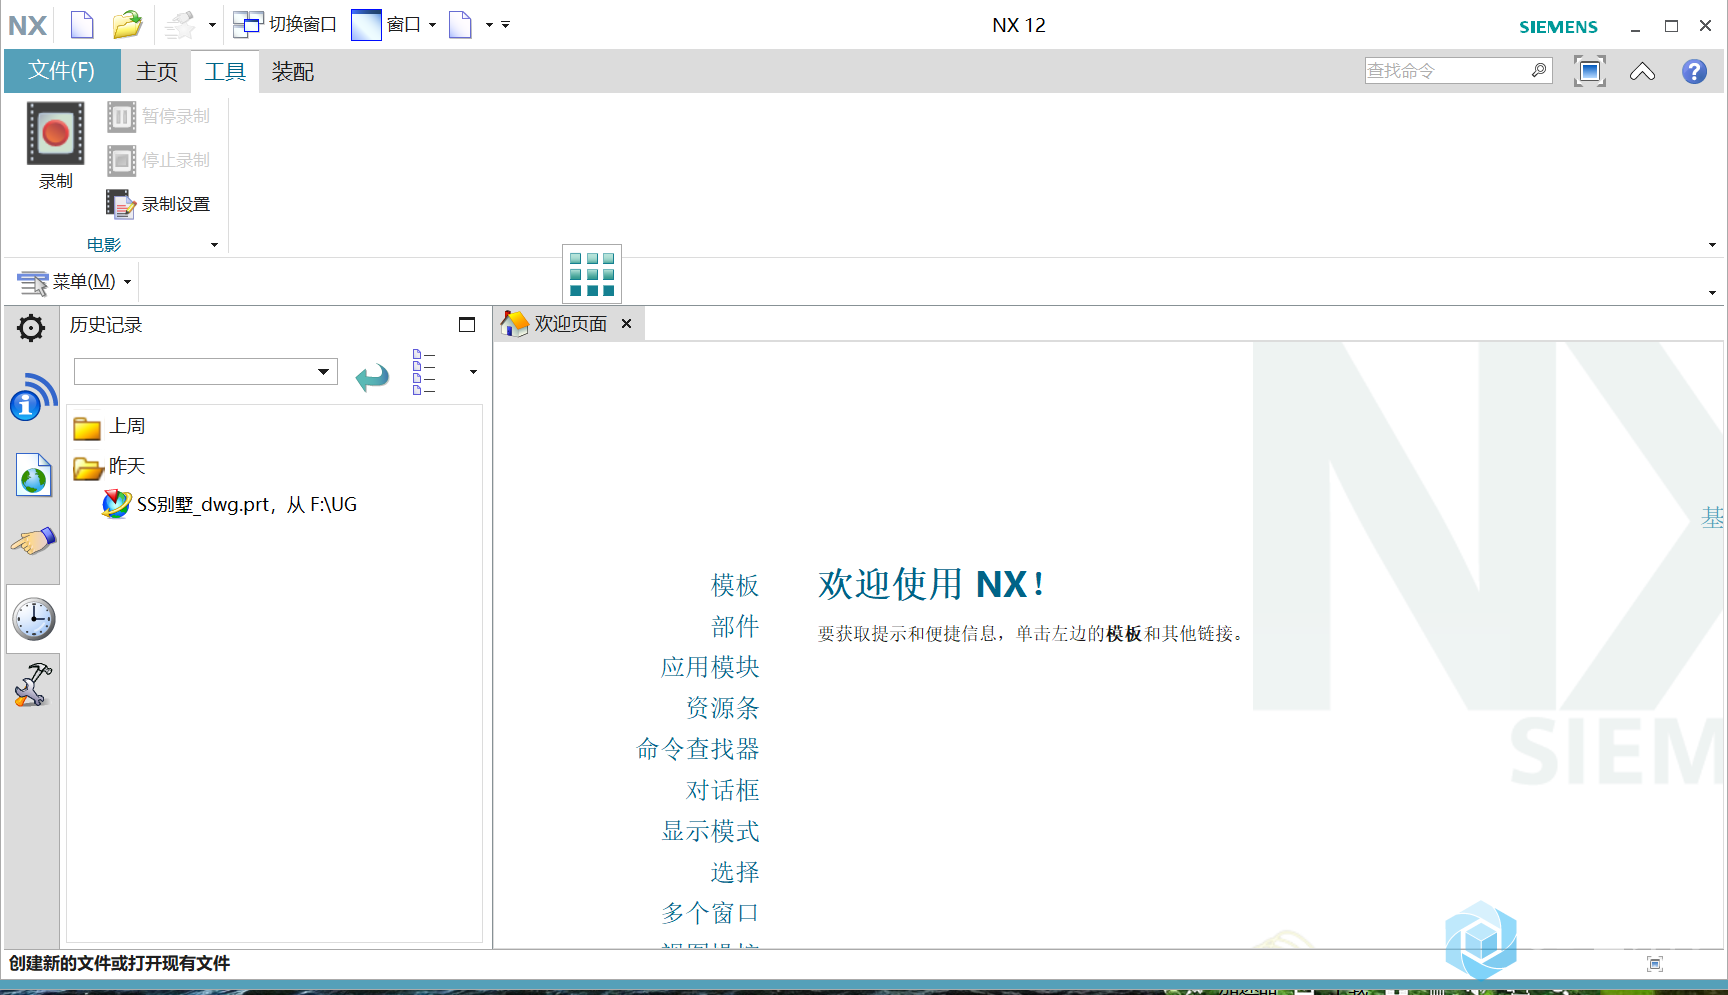Open the History clock sidebar tab
Screen dimensions: 1728x995
pos(33,619)
